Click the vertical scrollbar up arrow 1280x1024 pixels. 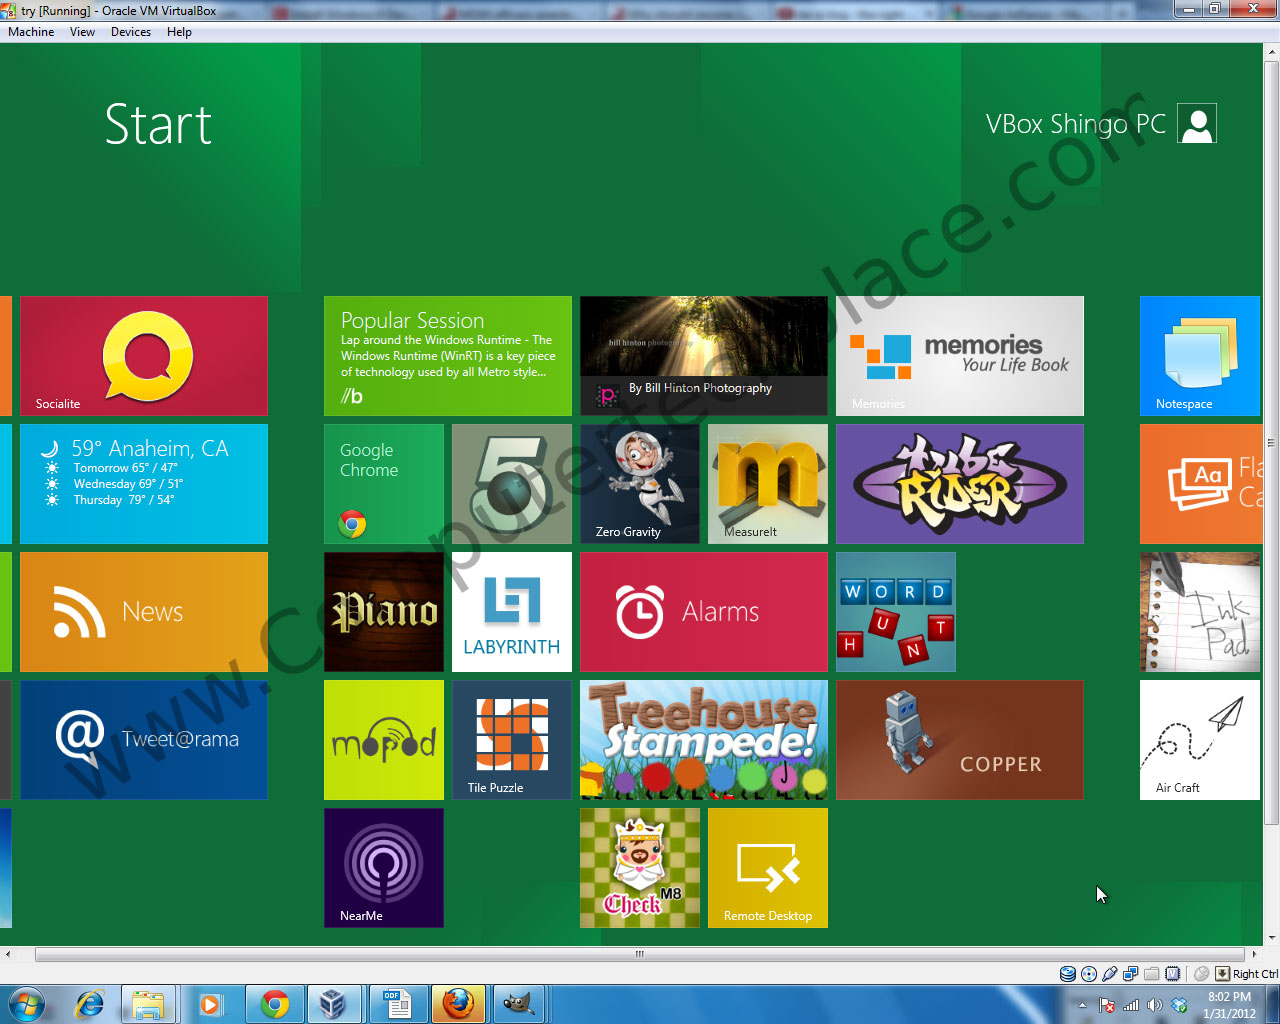(1272, 50)
